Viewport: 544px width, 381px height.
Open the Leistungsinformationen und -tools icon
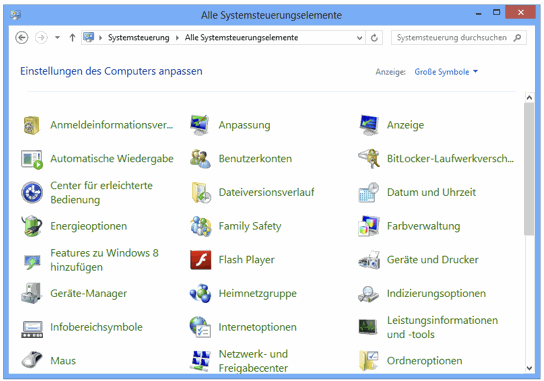(x=368, y=327)
